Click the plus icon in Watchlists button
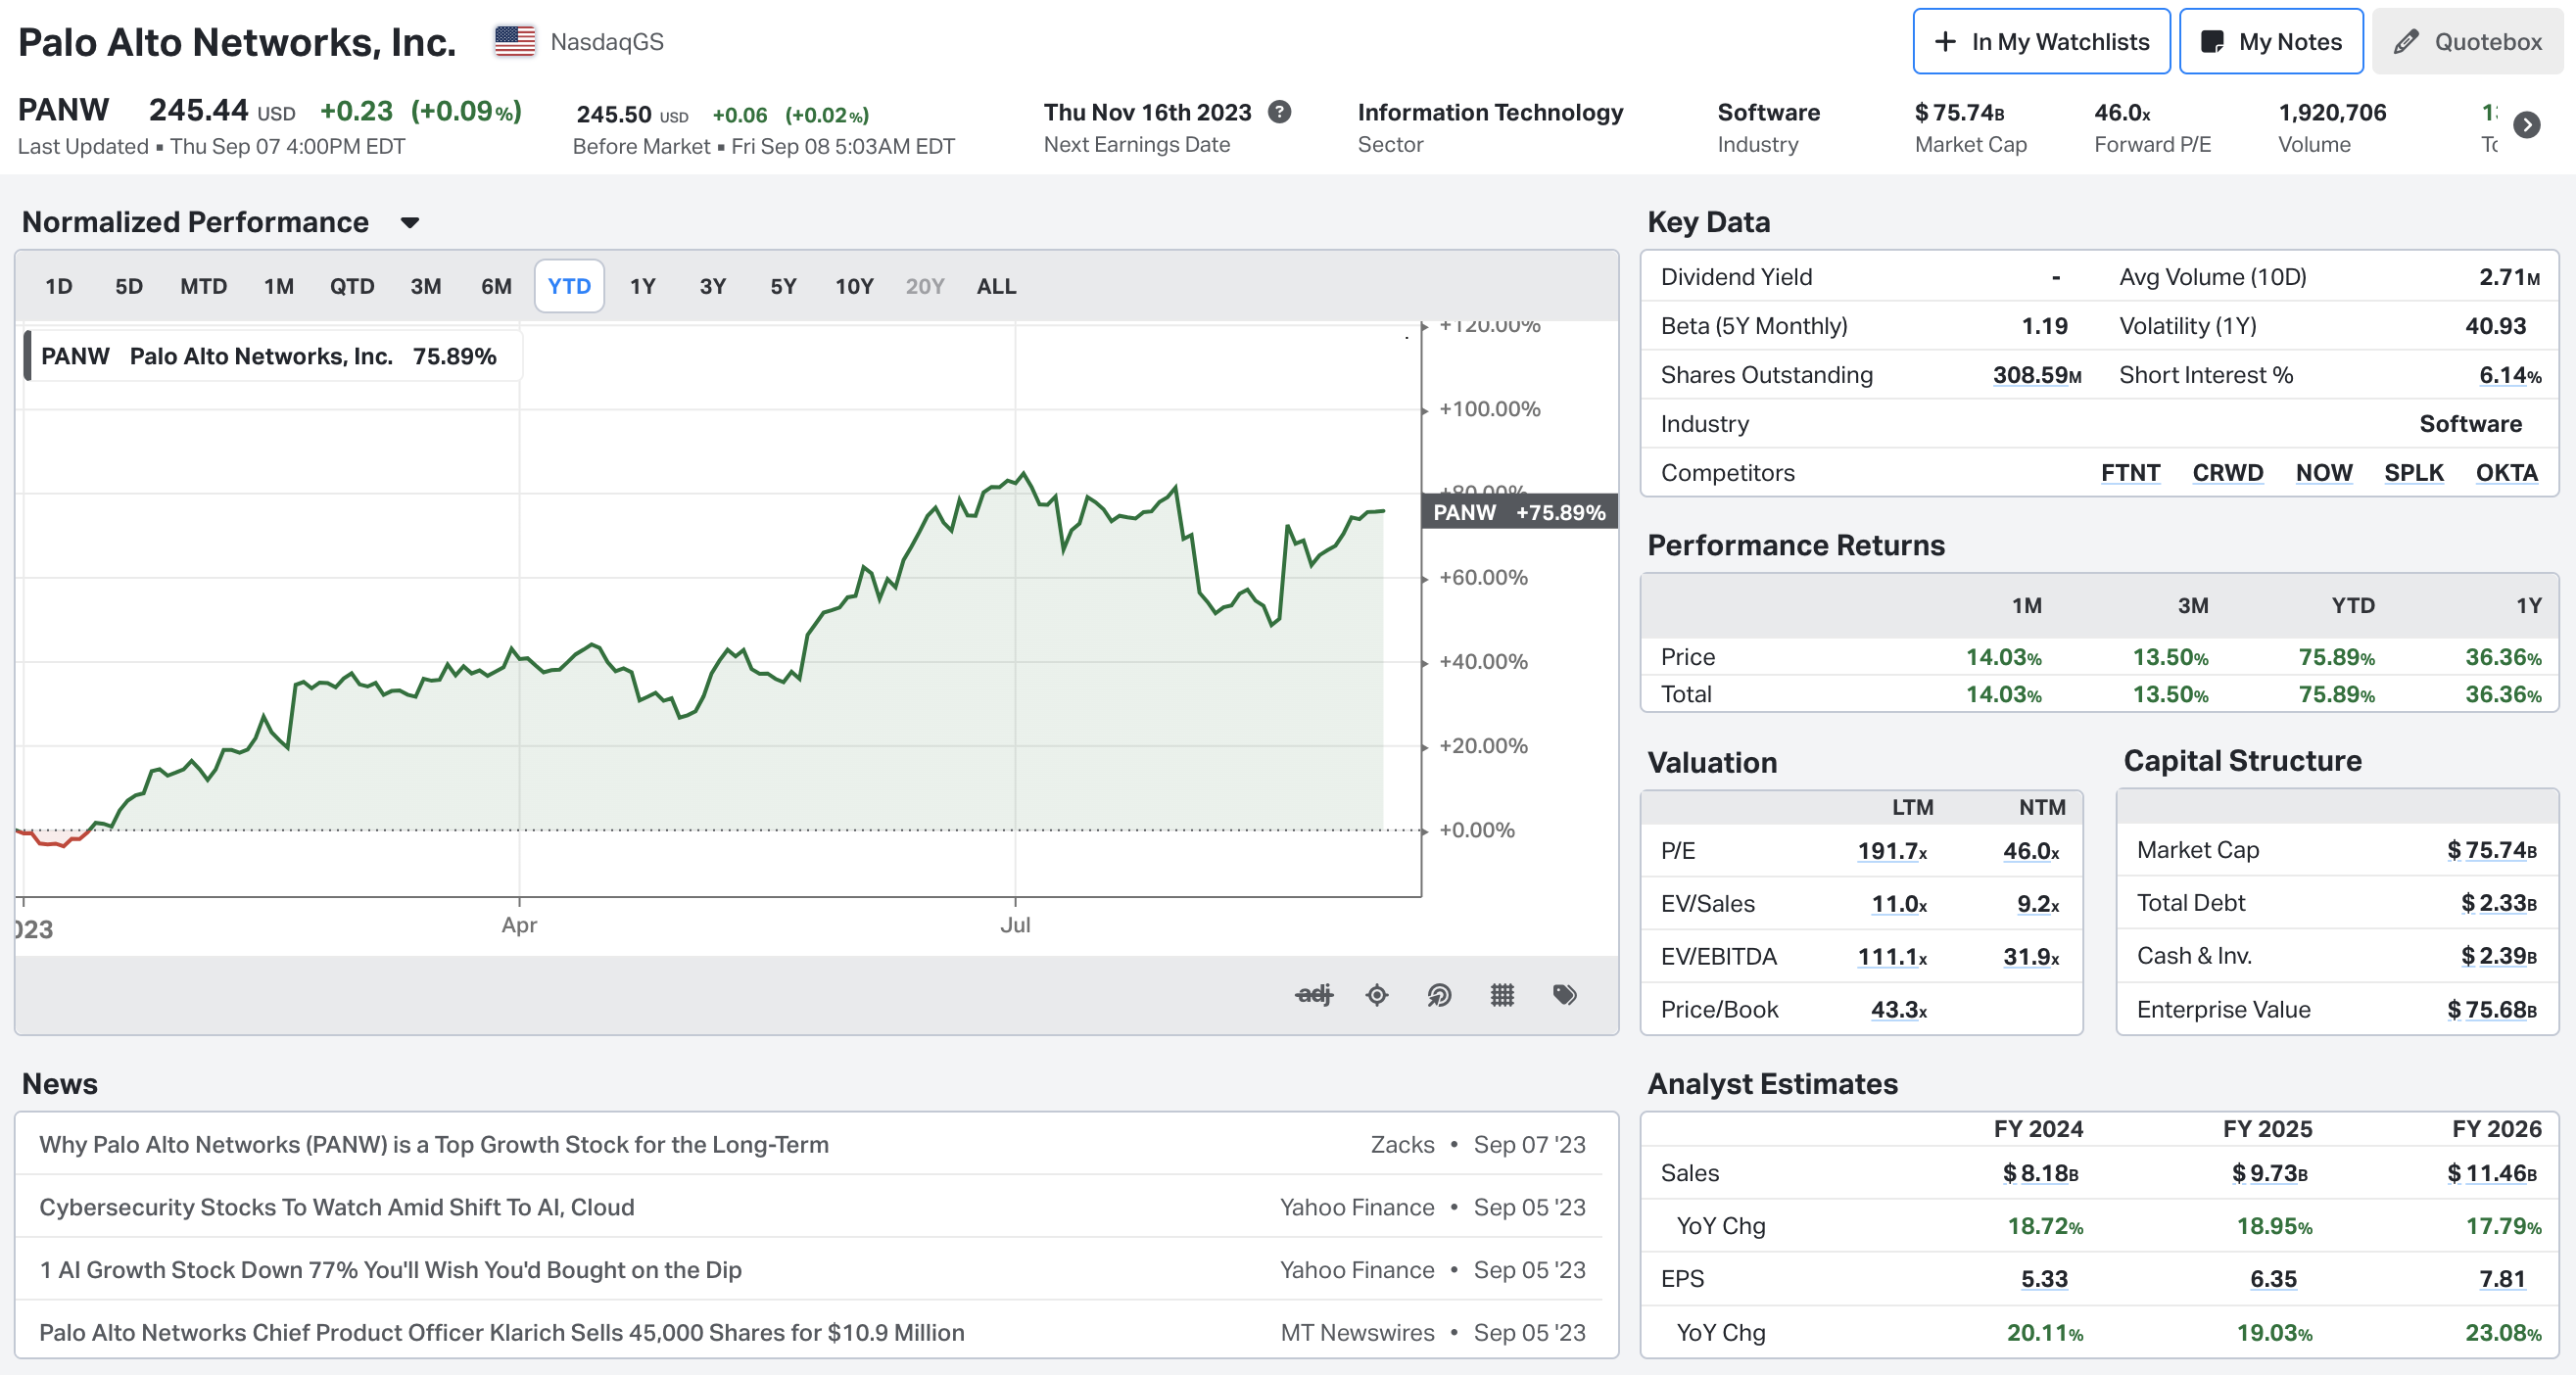 tap(1945, 42)
